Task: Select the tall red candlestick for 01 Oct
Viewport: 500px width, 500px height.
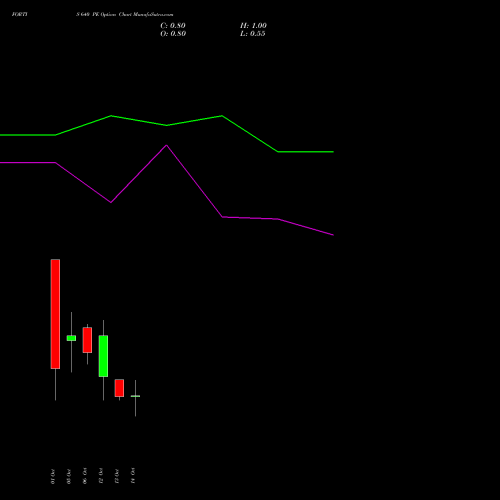Action: click(55, 314)
